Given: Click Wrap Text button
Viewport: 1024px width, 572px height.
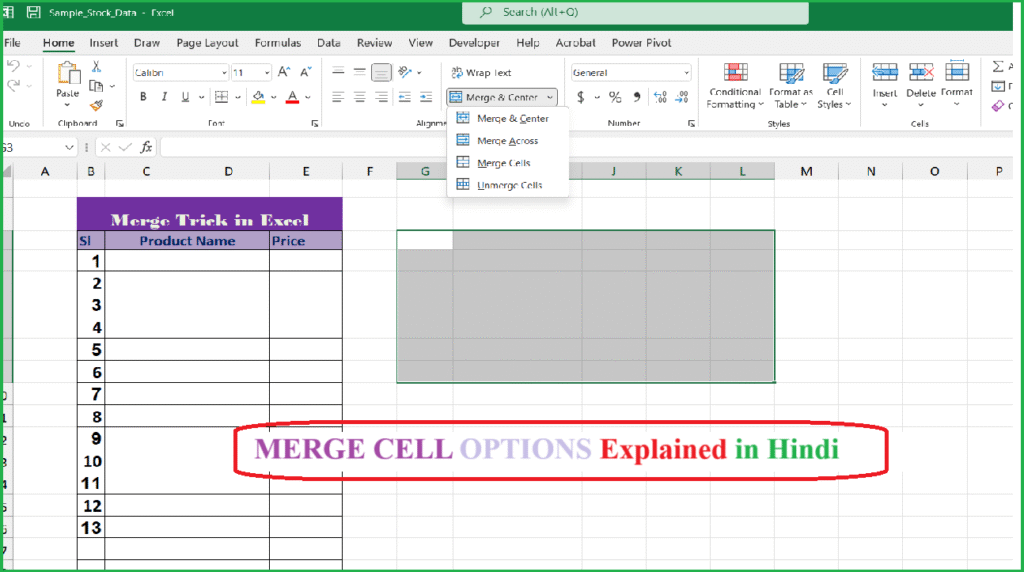Looking at the screenshot, I should (x=482, y=72).
